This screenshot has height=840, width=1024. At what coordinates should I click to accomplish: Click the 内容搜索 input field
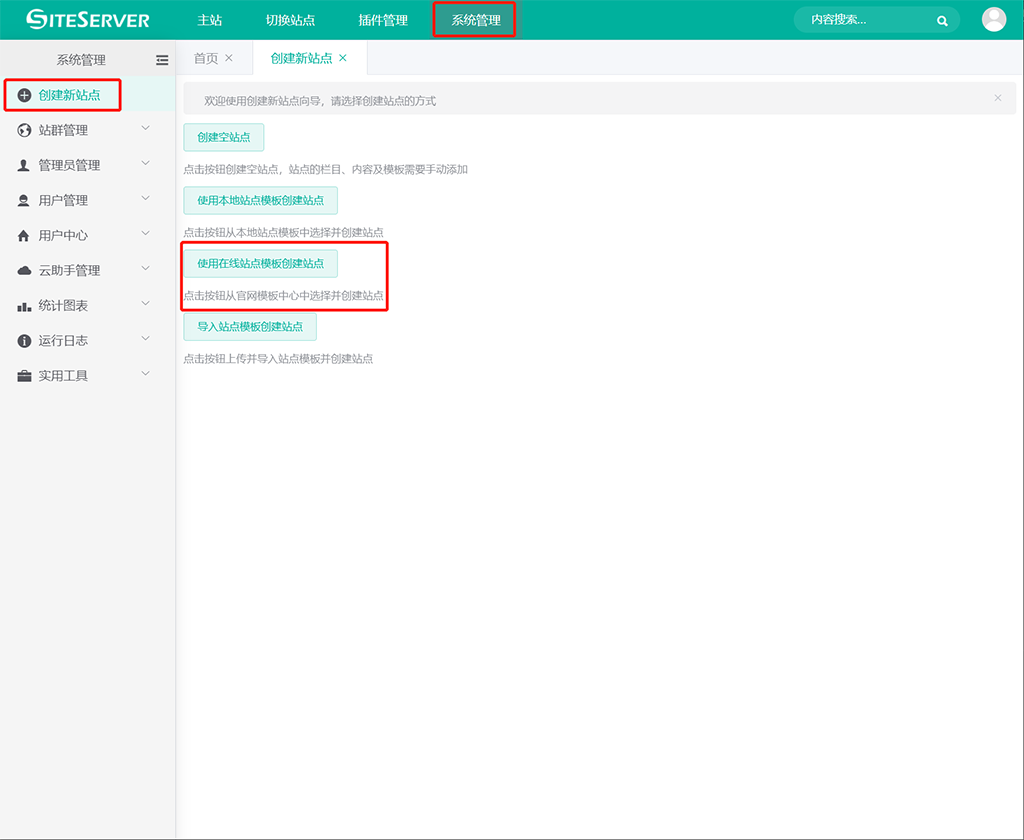pyautogui.click(x=865, y=20)
